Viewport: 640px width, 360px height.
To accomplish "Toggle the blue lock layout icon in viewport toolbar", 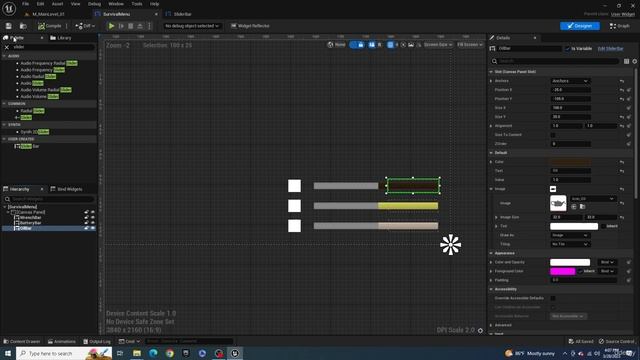I will [361, 45].
